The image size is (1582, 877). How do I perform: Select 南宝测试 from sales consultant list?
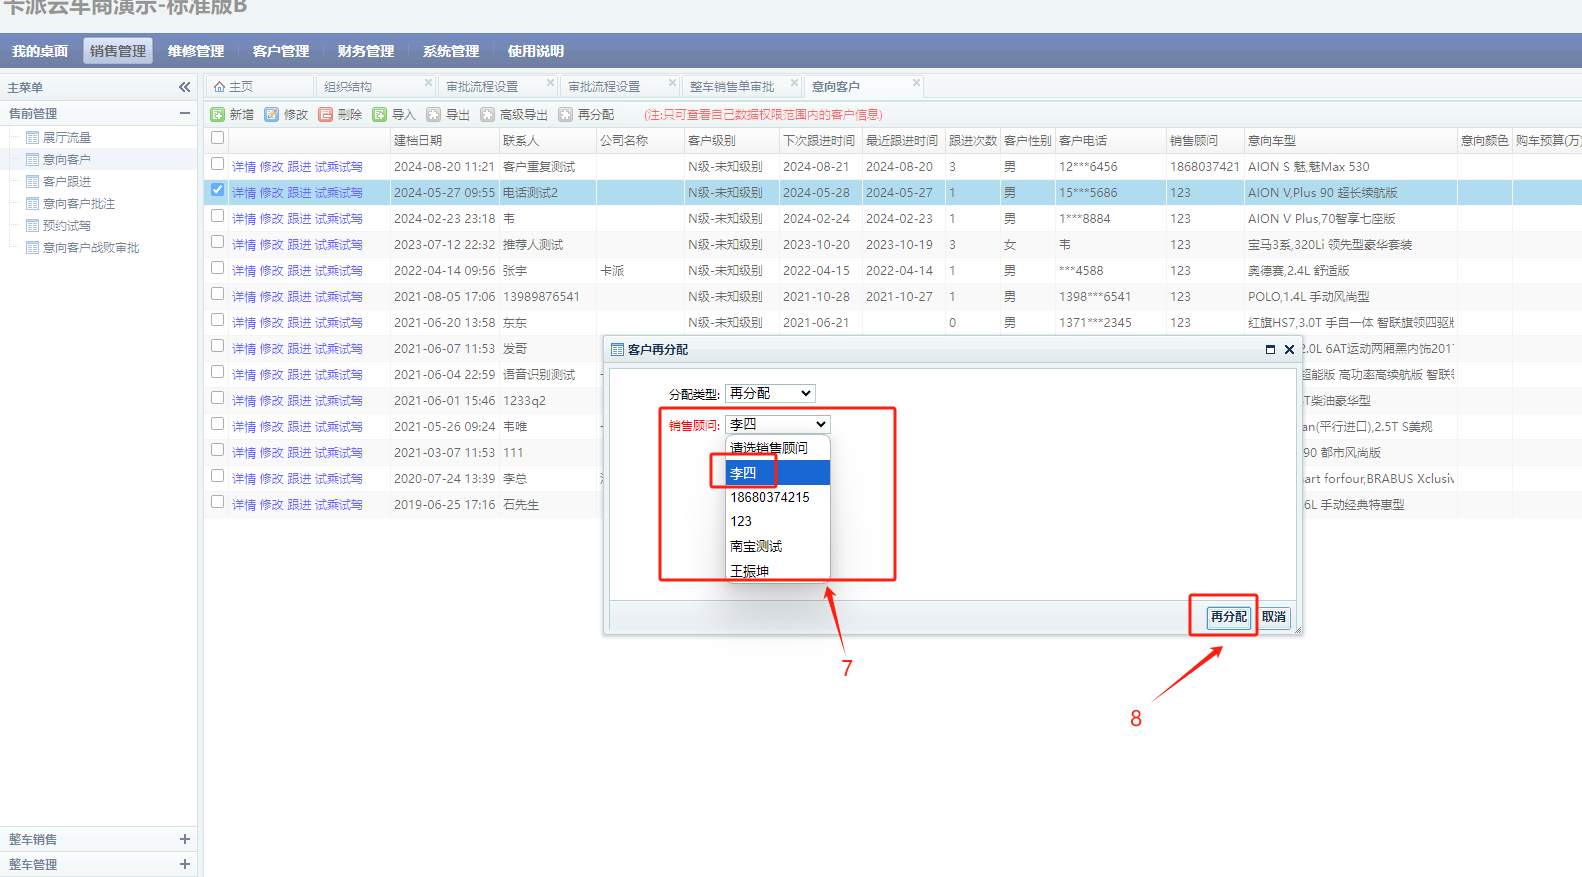pyautogui.click(x=756, y=546)
